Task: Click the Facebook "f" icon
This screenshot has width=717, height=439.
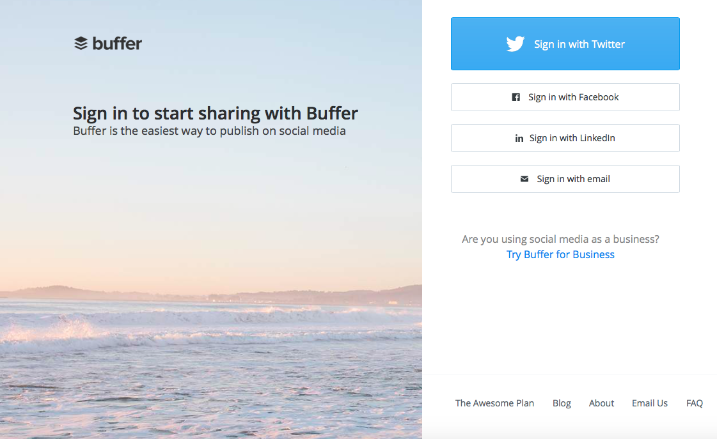Action: [x=516, y=97]
